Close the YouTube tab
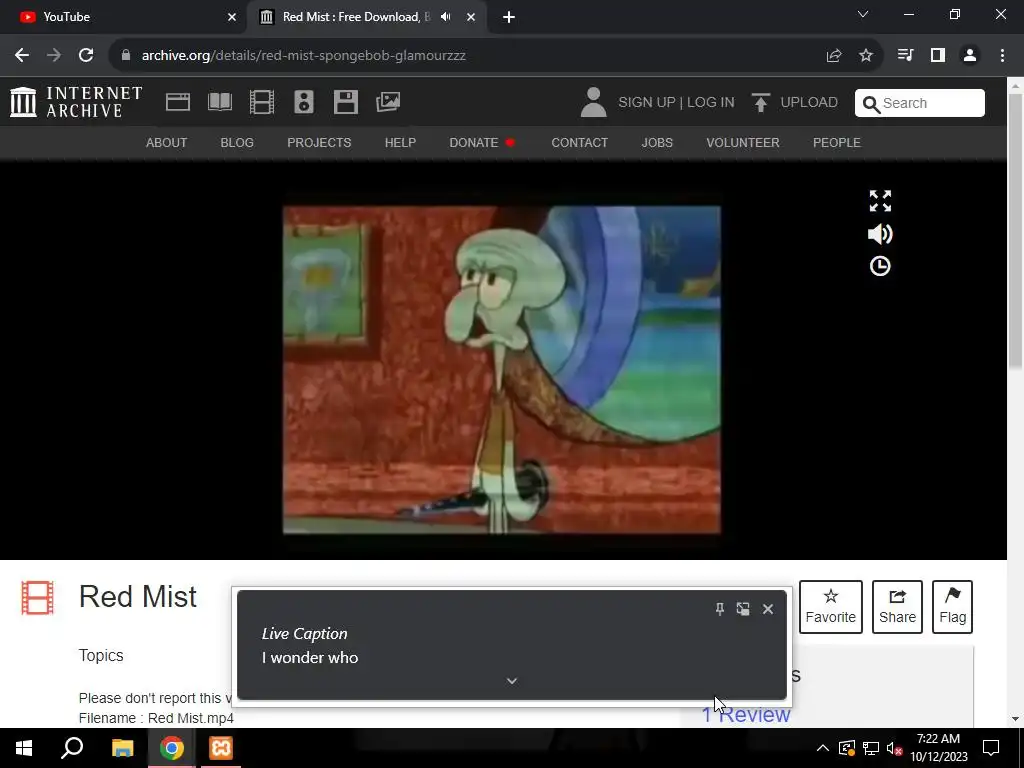 (x=232, y=17)
